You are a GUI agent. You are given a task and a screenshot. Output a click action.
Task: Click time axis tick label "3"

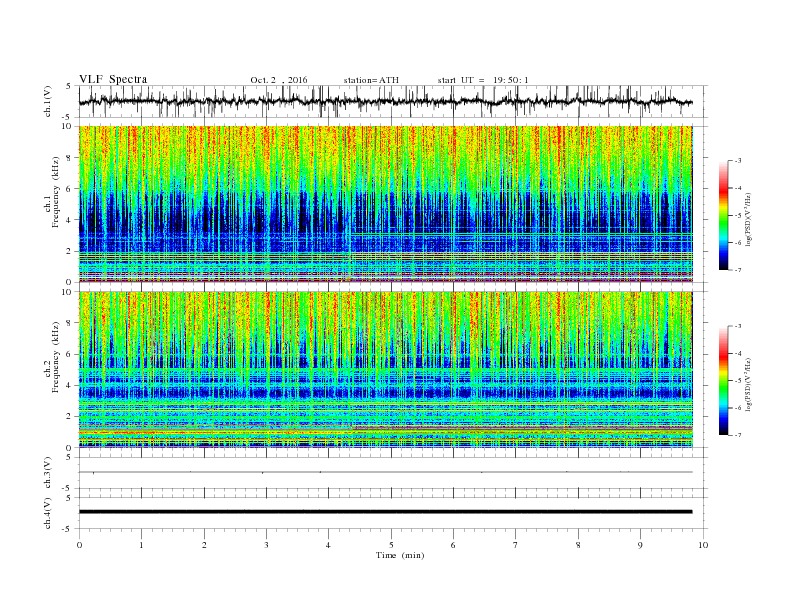[x=266, y=545]
